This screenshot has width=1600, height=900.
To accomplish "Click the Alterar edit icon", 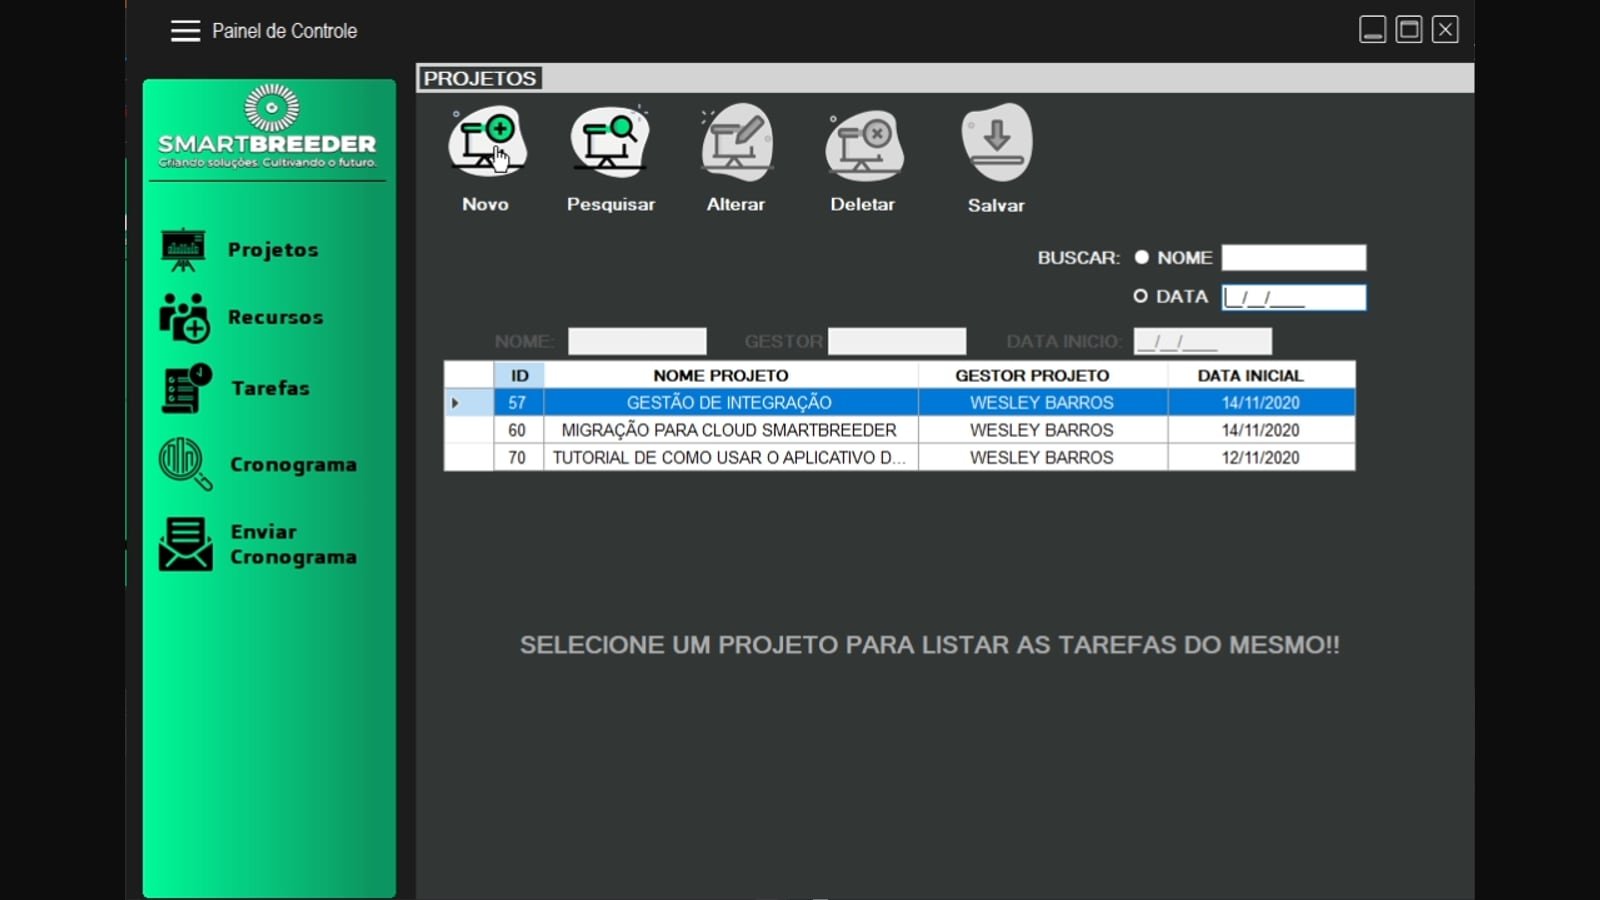I will 737,143.
